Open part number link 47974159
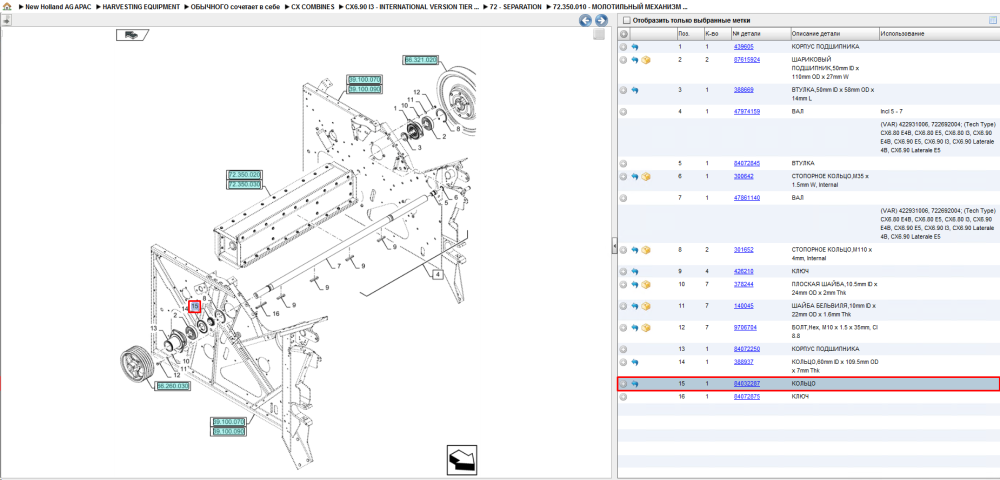 coord(747,112)
